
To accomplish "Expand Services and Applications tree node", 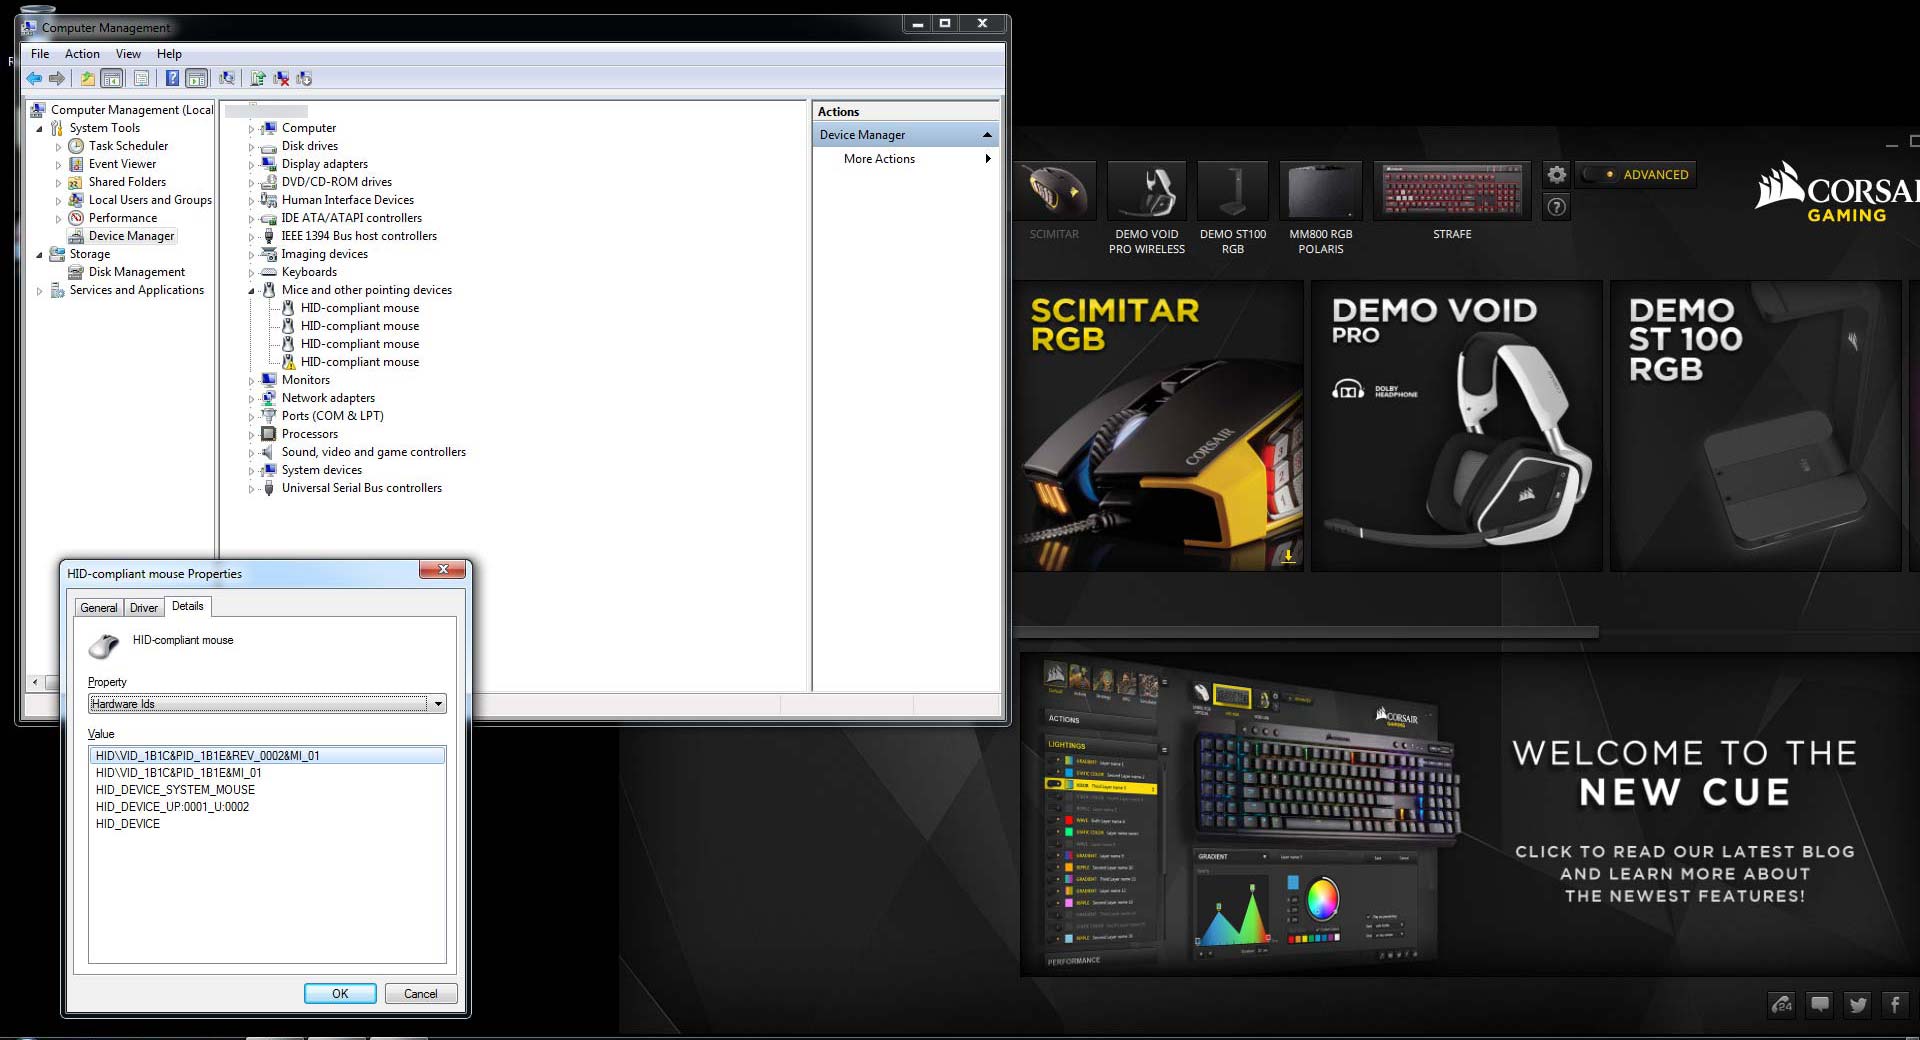I will click(x=40, y=291).
